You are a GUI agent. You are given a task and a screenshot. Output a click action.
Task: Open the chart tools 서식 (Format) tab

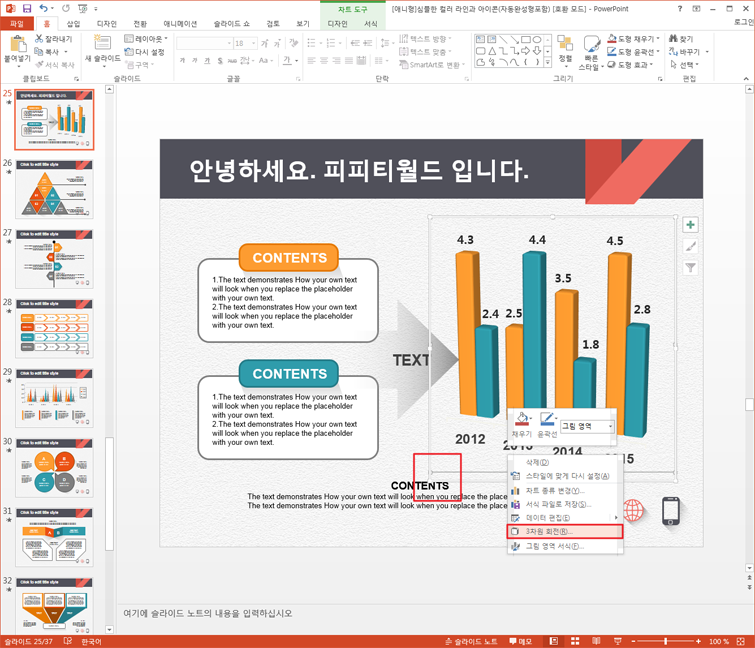370,24
